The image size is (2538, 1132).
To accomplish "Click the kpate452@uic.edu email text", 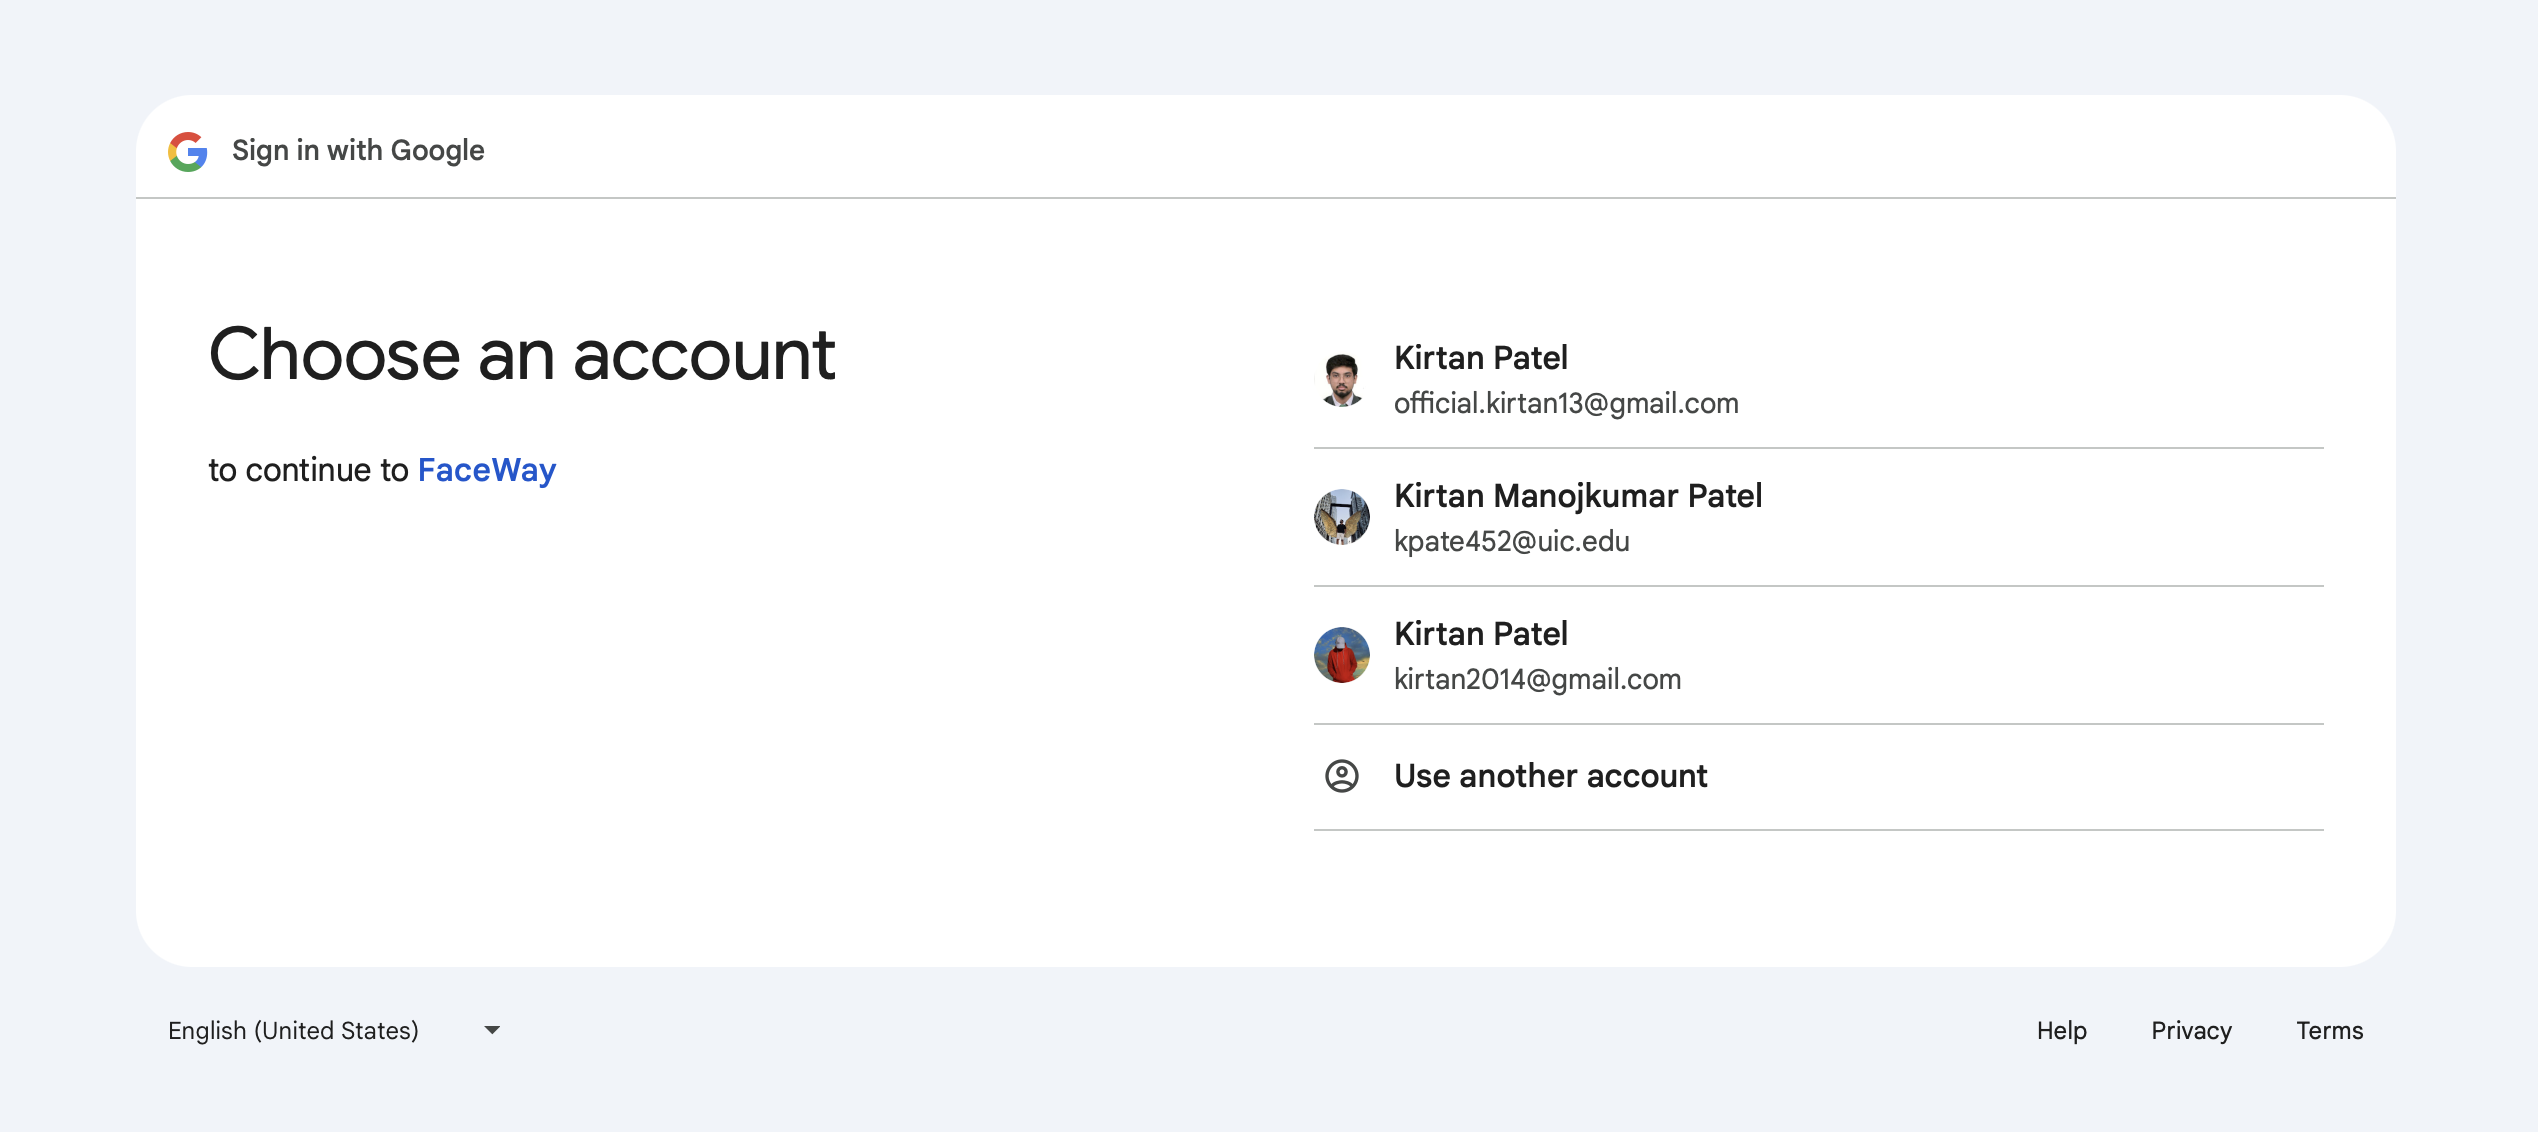I will point(1511,541).
